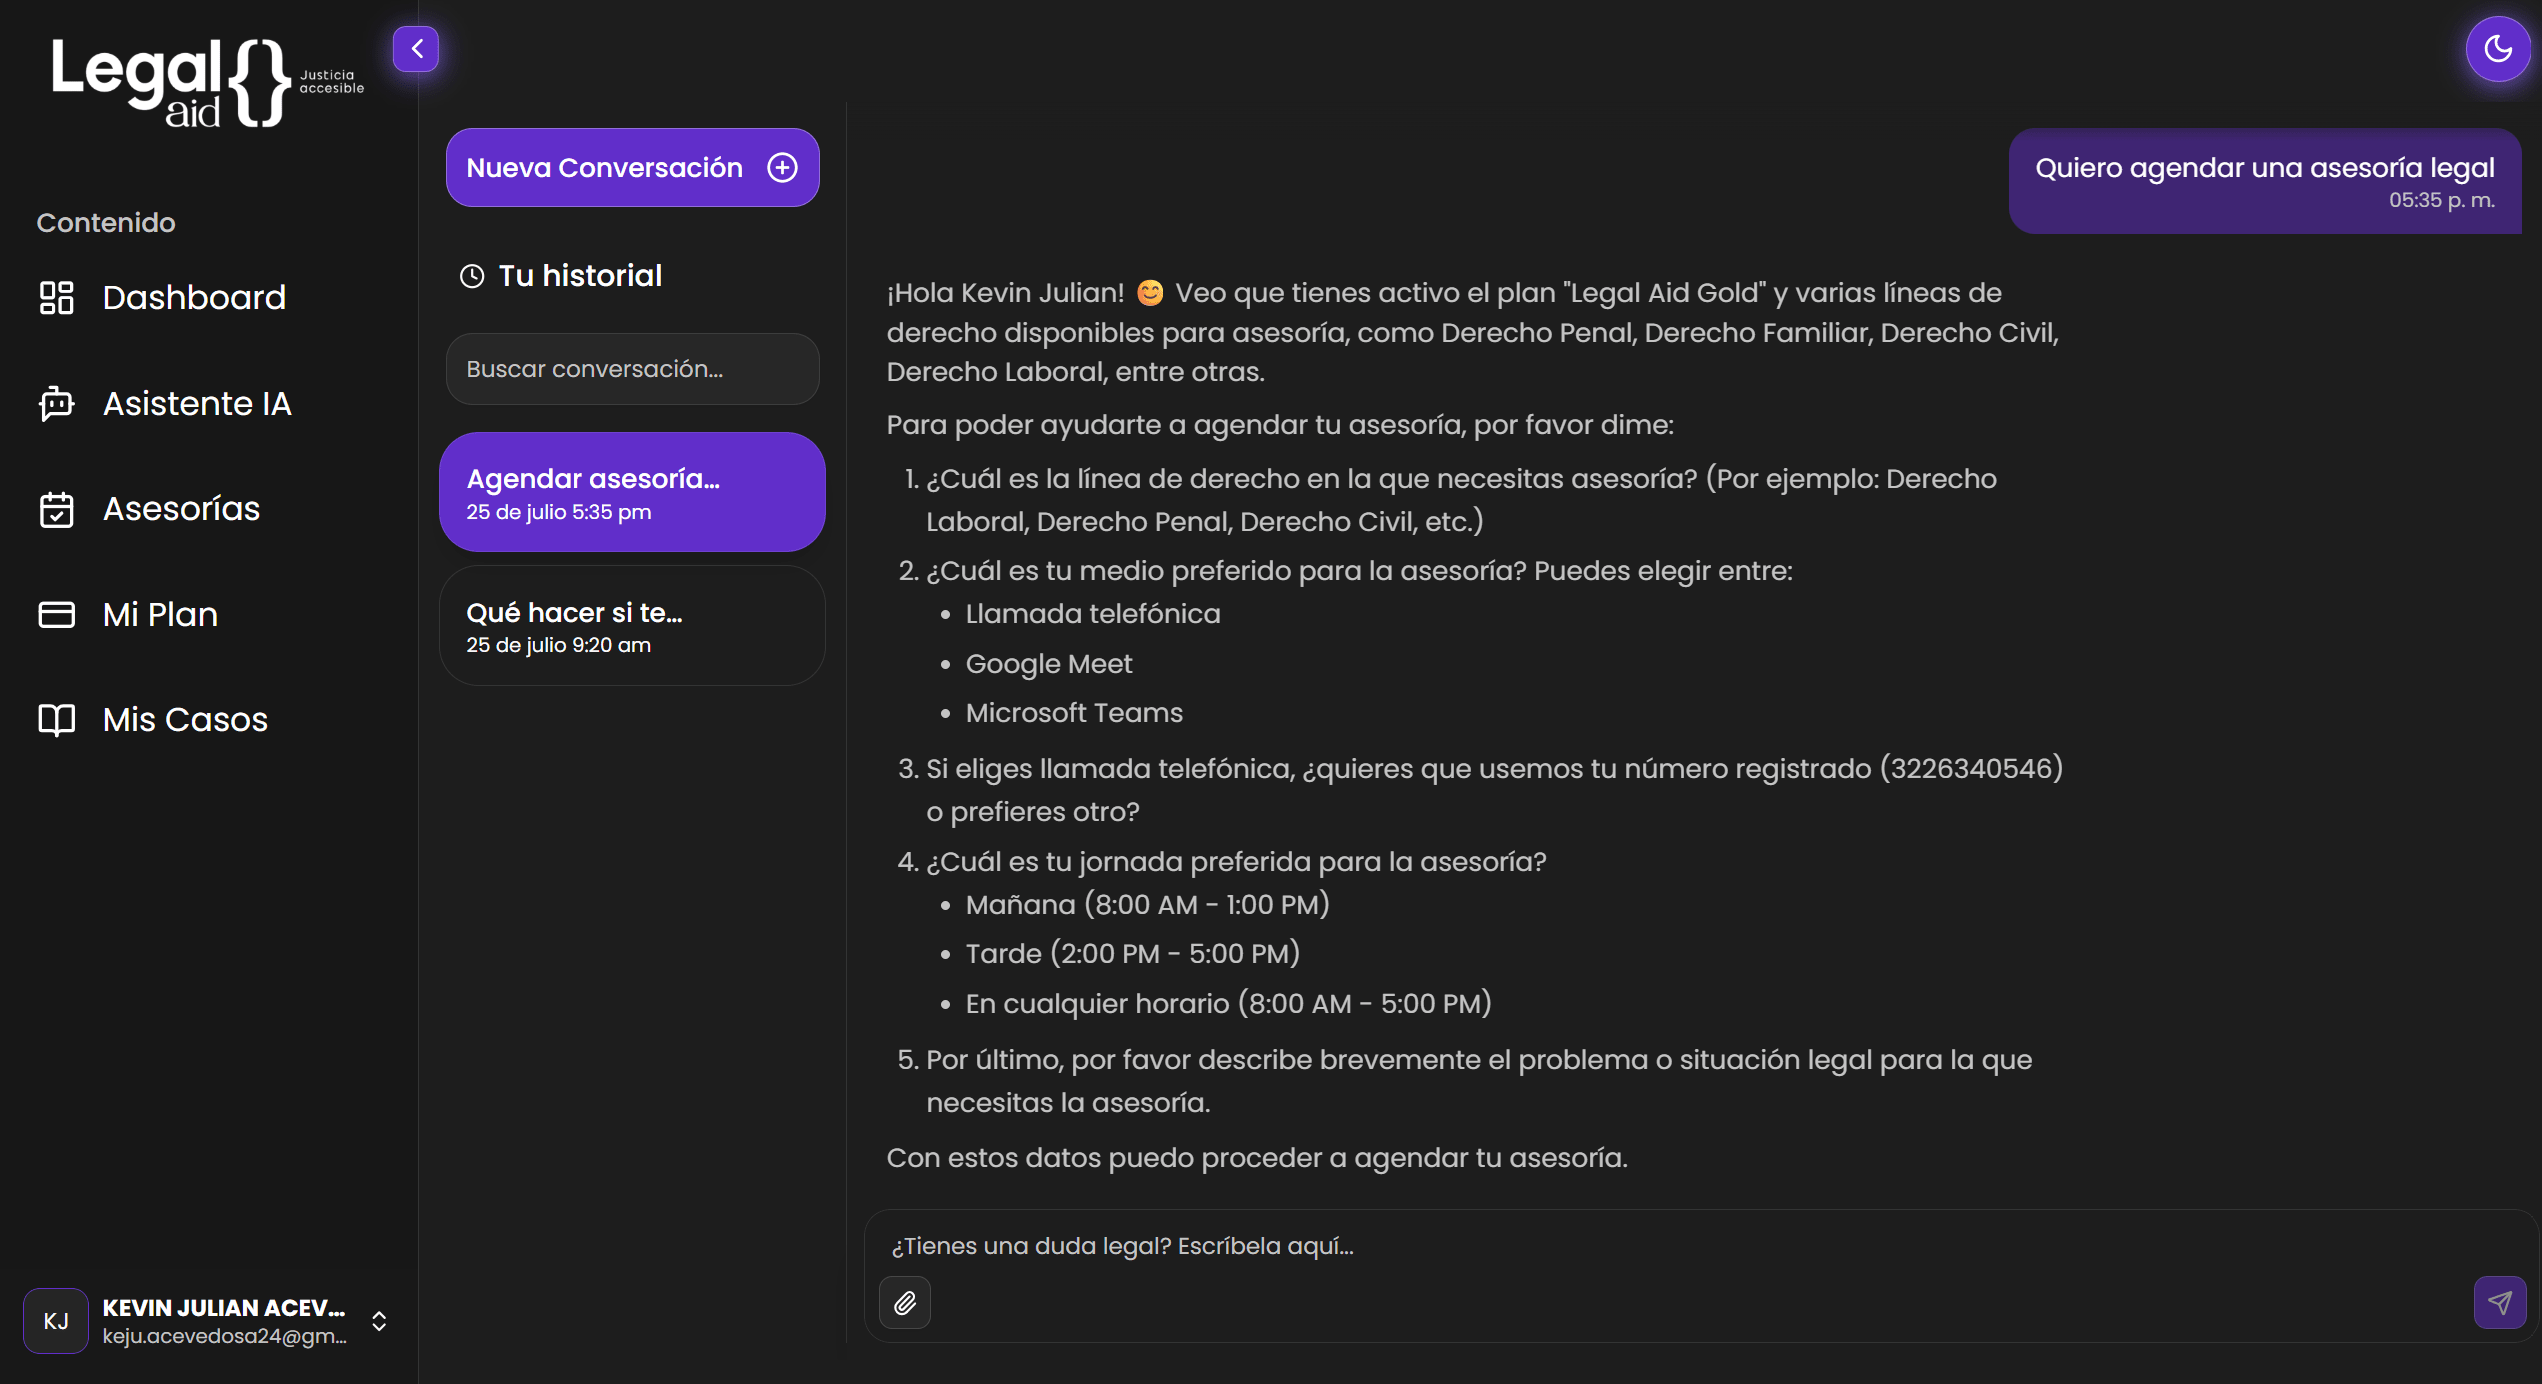This screenshot has width=2542, height=1384.
Task: Click the plus icon in Nueva Conversación
Action: click(782, 168)
